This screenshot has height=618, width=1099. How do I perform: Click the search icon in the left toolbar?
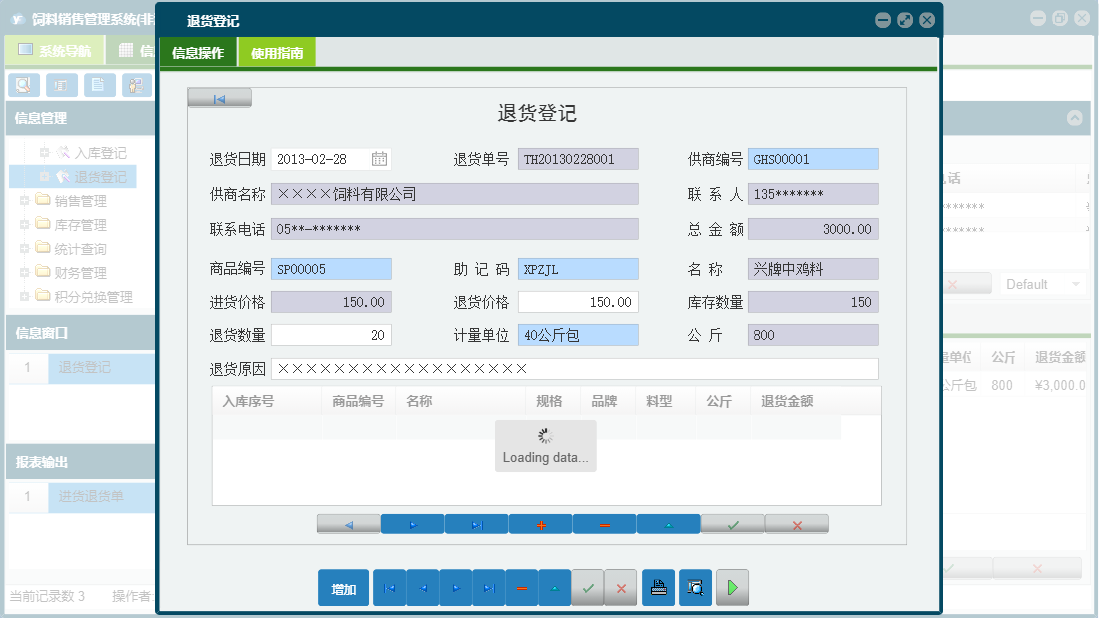[22, 85]
